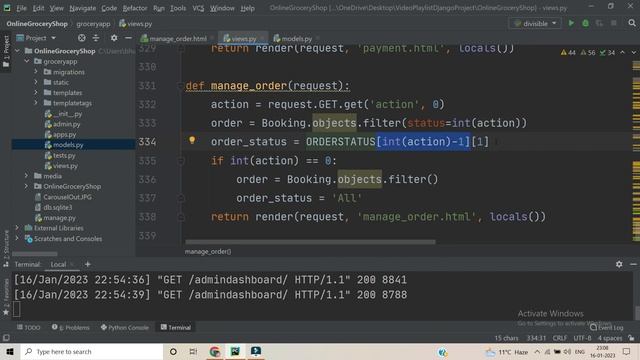
Task: Open the TODO tool window
Action: click(x=29, y=327)
